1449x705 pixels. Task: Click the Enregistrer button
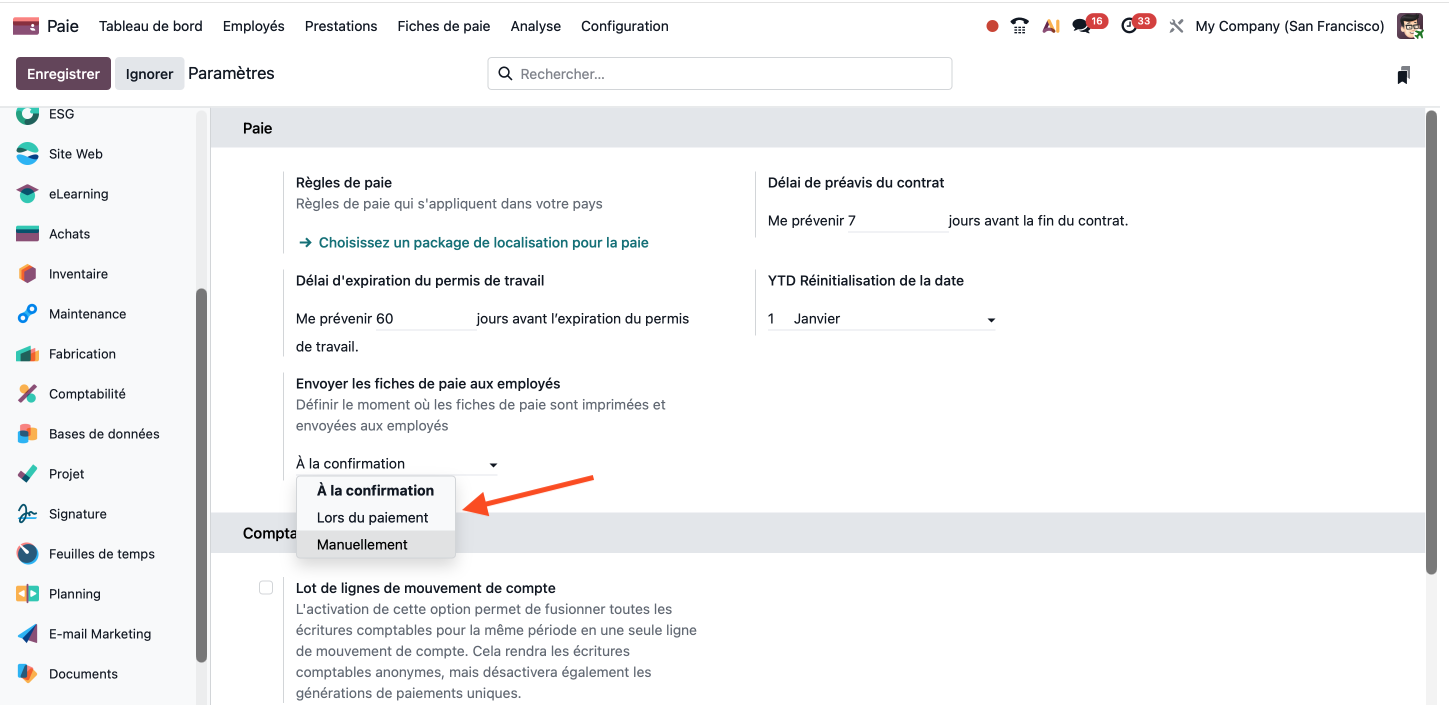(63, 74)
